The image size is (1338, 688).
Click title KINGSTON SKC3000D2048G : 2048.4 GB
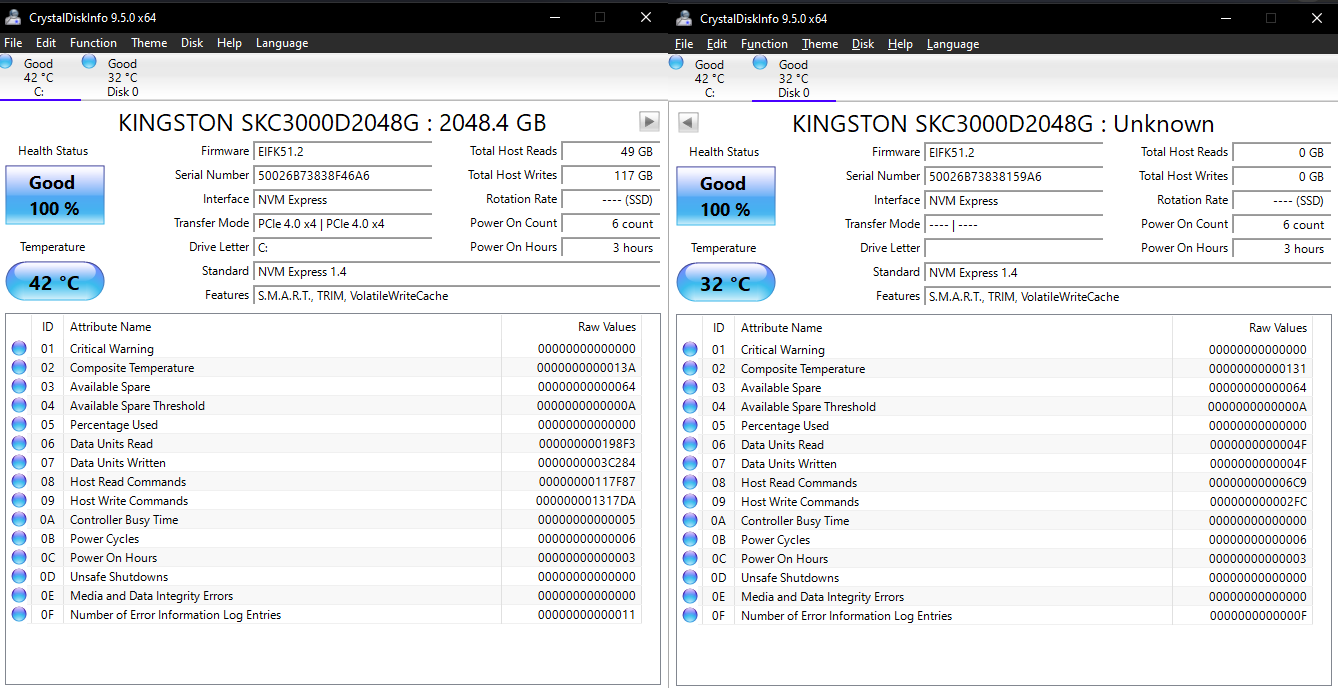[x=333, y=123]
